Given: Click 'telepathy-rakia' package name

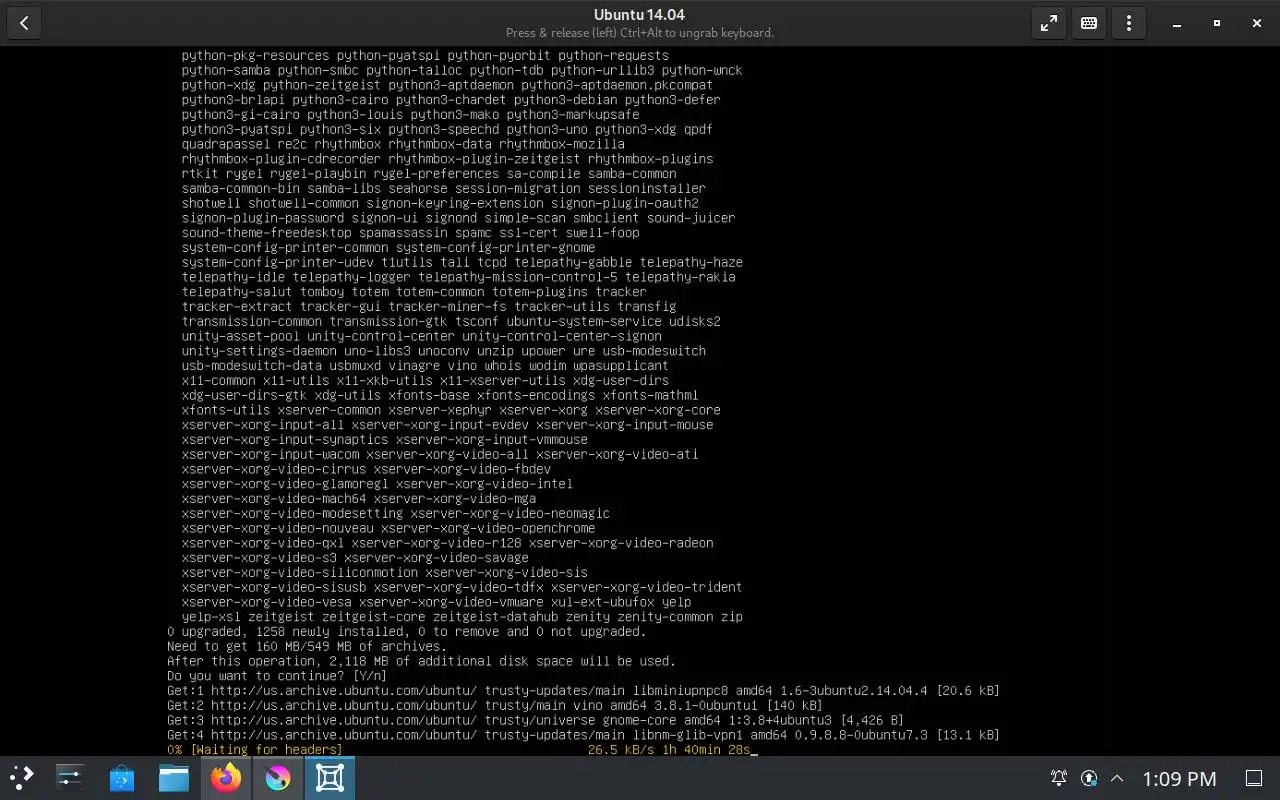Looking at the screenshot, I should 679,277.
